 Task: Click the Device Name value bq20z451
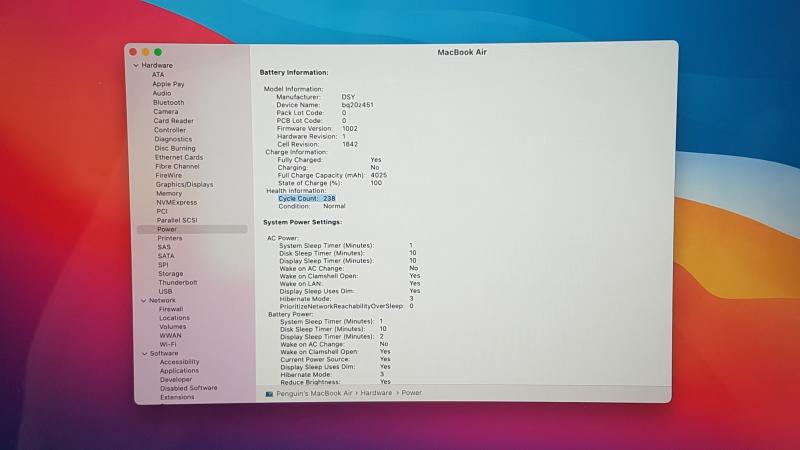(x=358, y=105)
